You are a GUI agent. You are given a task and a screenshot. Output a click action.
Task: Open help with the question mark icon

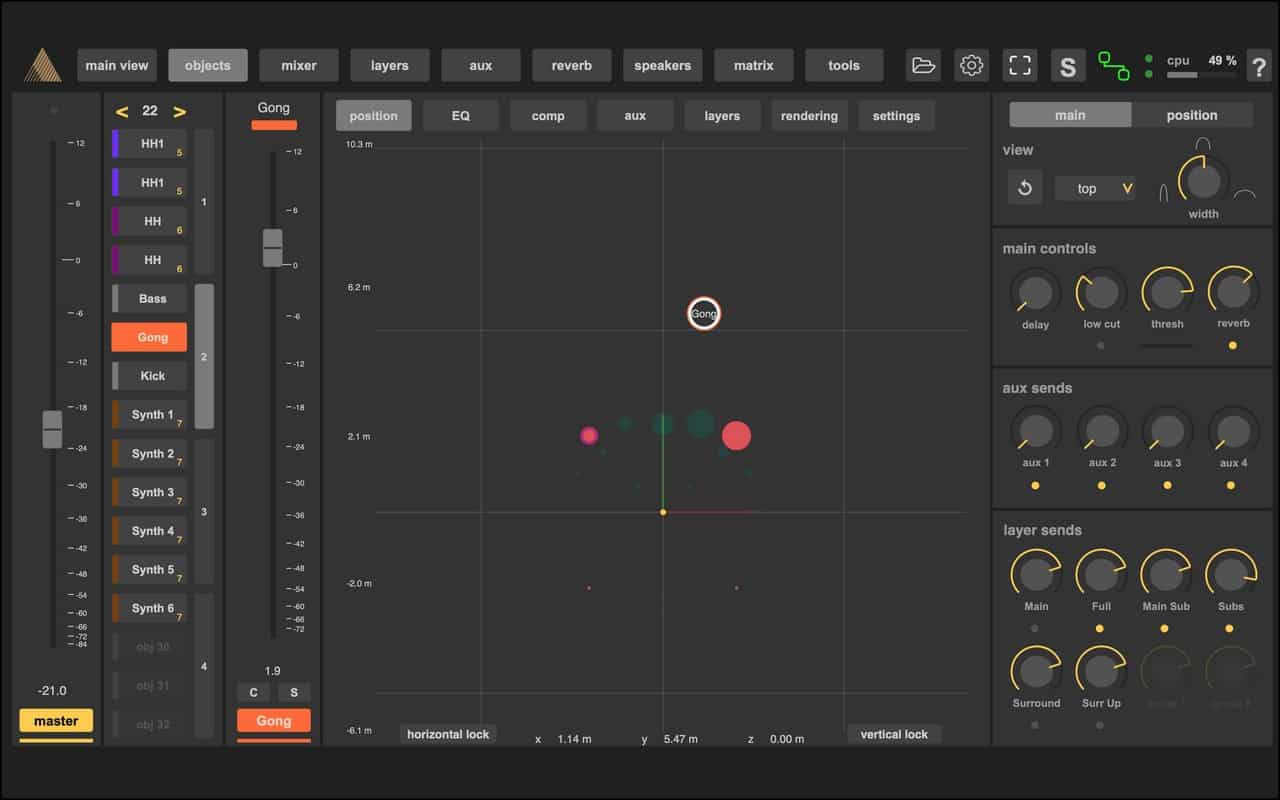click(1258, 67)
